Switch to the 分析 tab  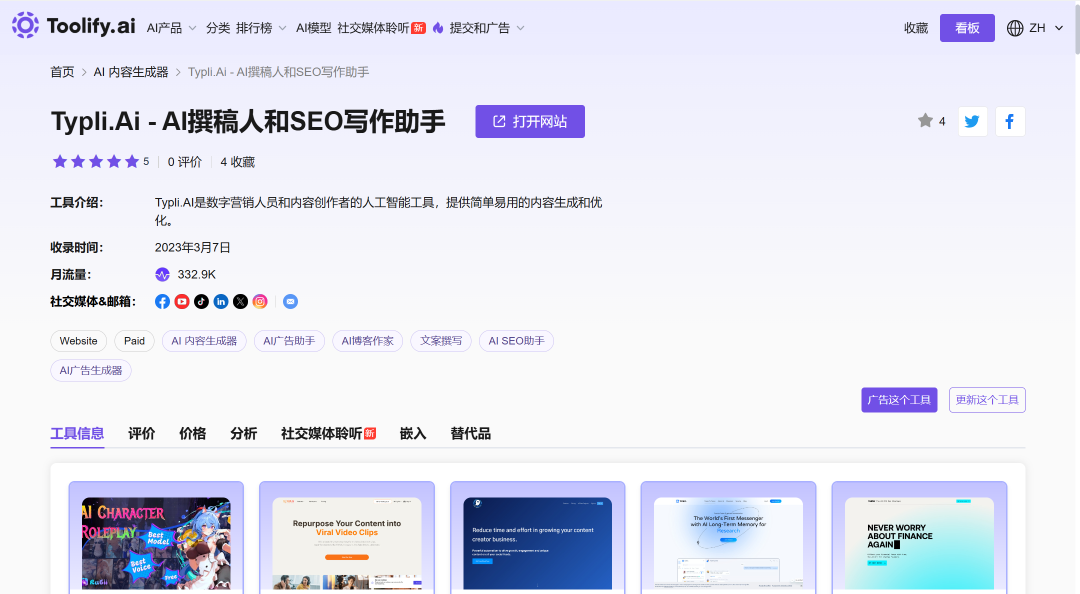click(x=244, y=433)
